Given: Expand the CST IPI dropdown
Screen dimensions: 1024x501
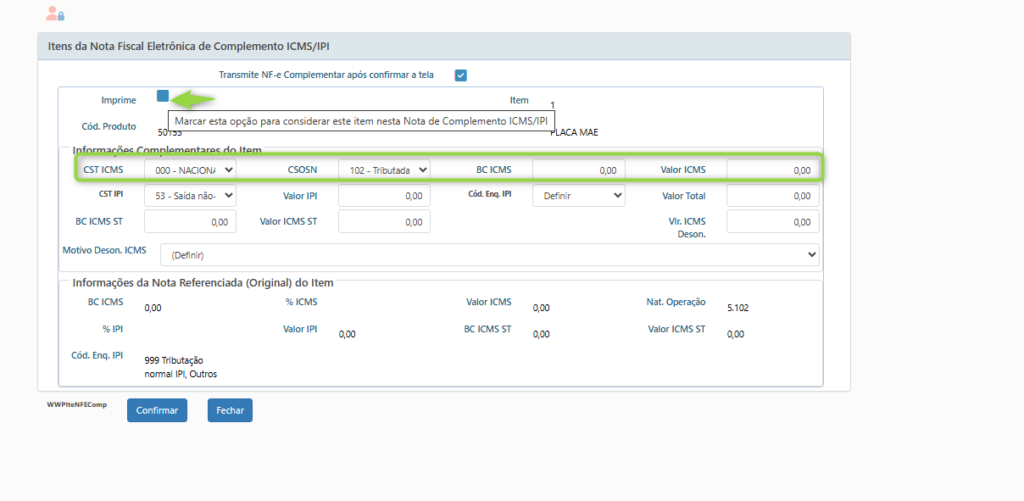Looking at the screenshot, I should (190, 196).
